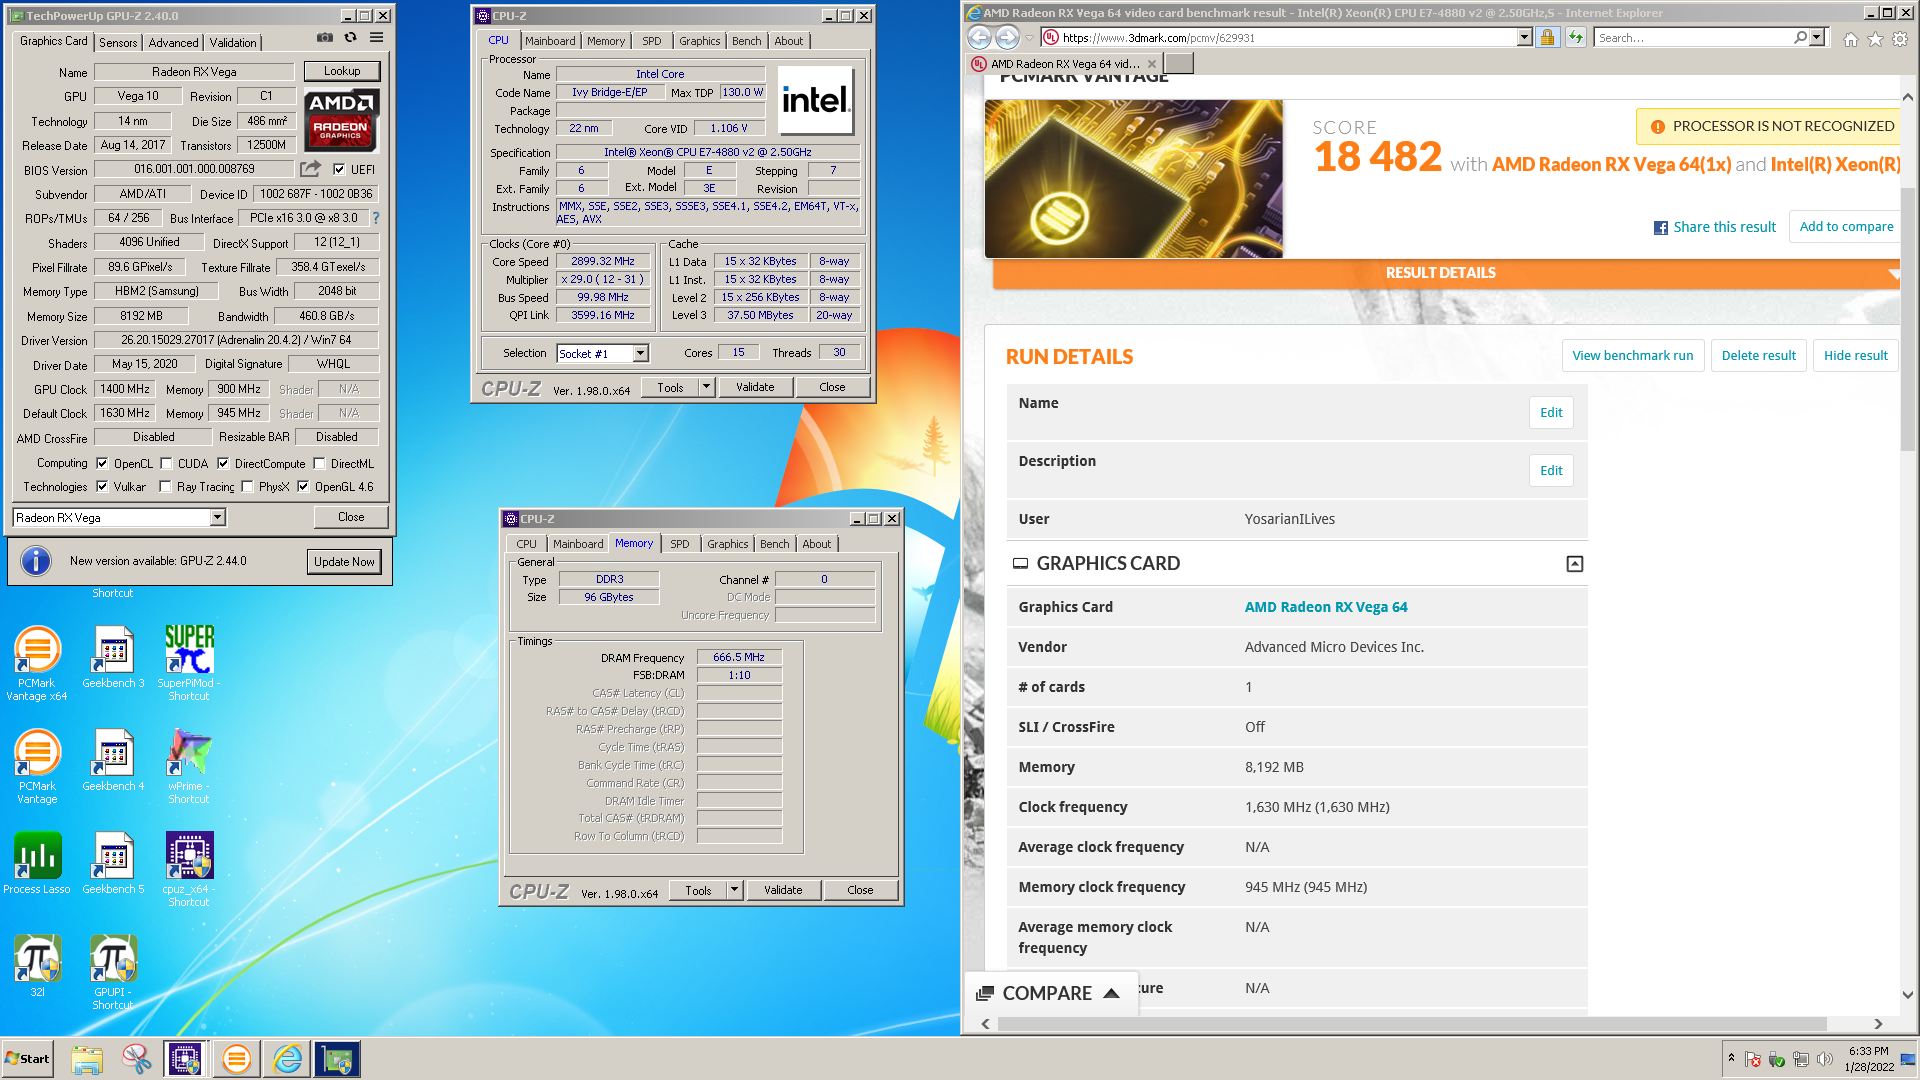Viewport: 1920px width, 1080px height.
Task: Open IE tools gear icon
Action: pyautogui.click(x=1900, y=39)
